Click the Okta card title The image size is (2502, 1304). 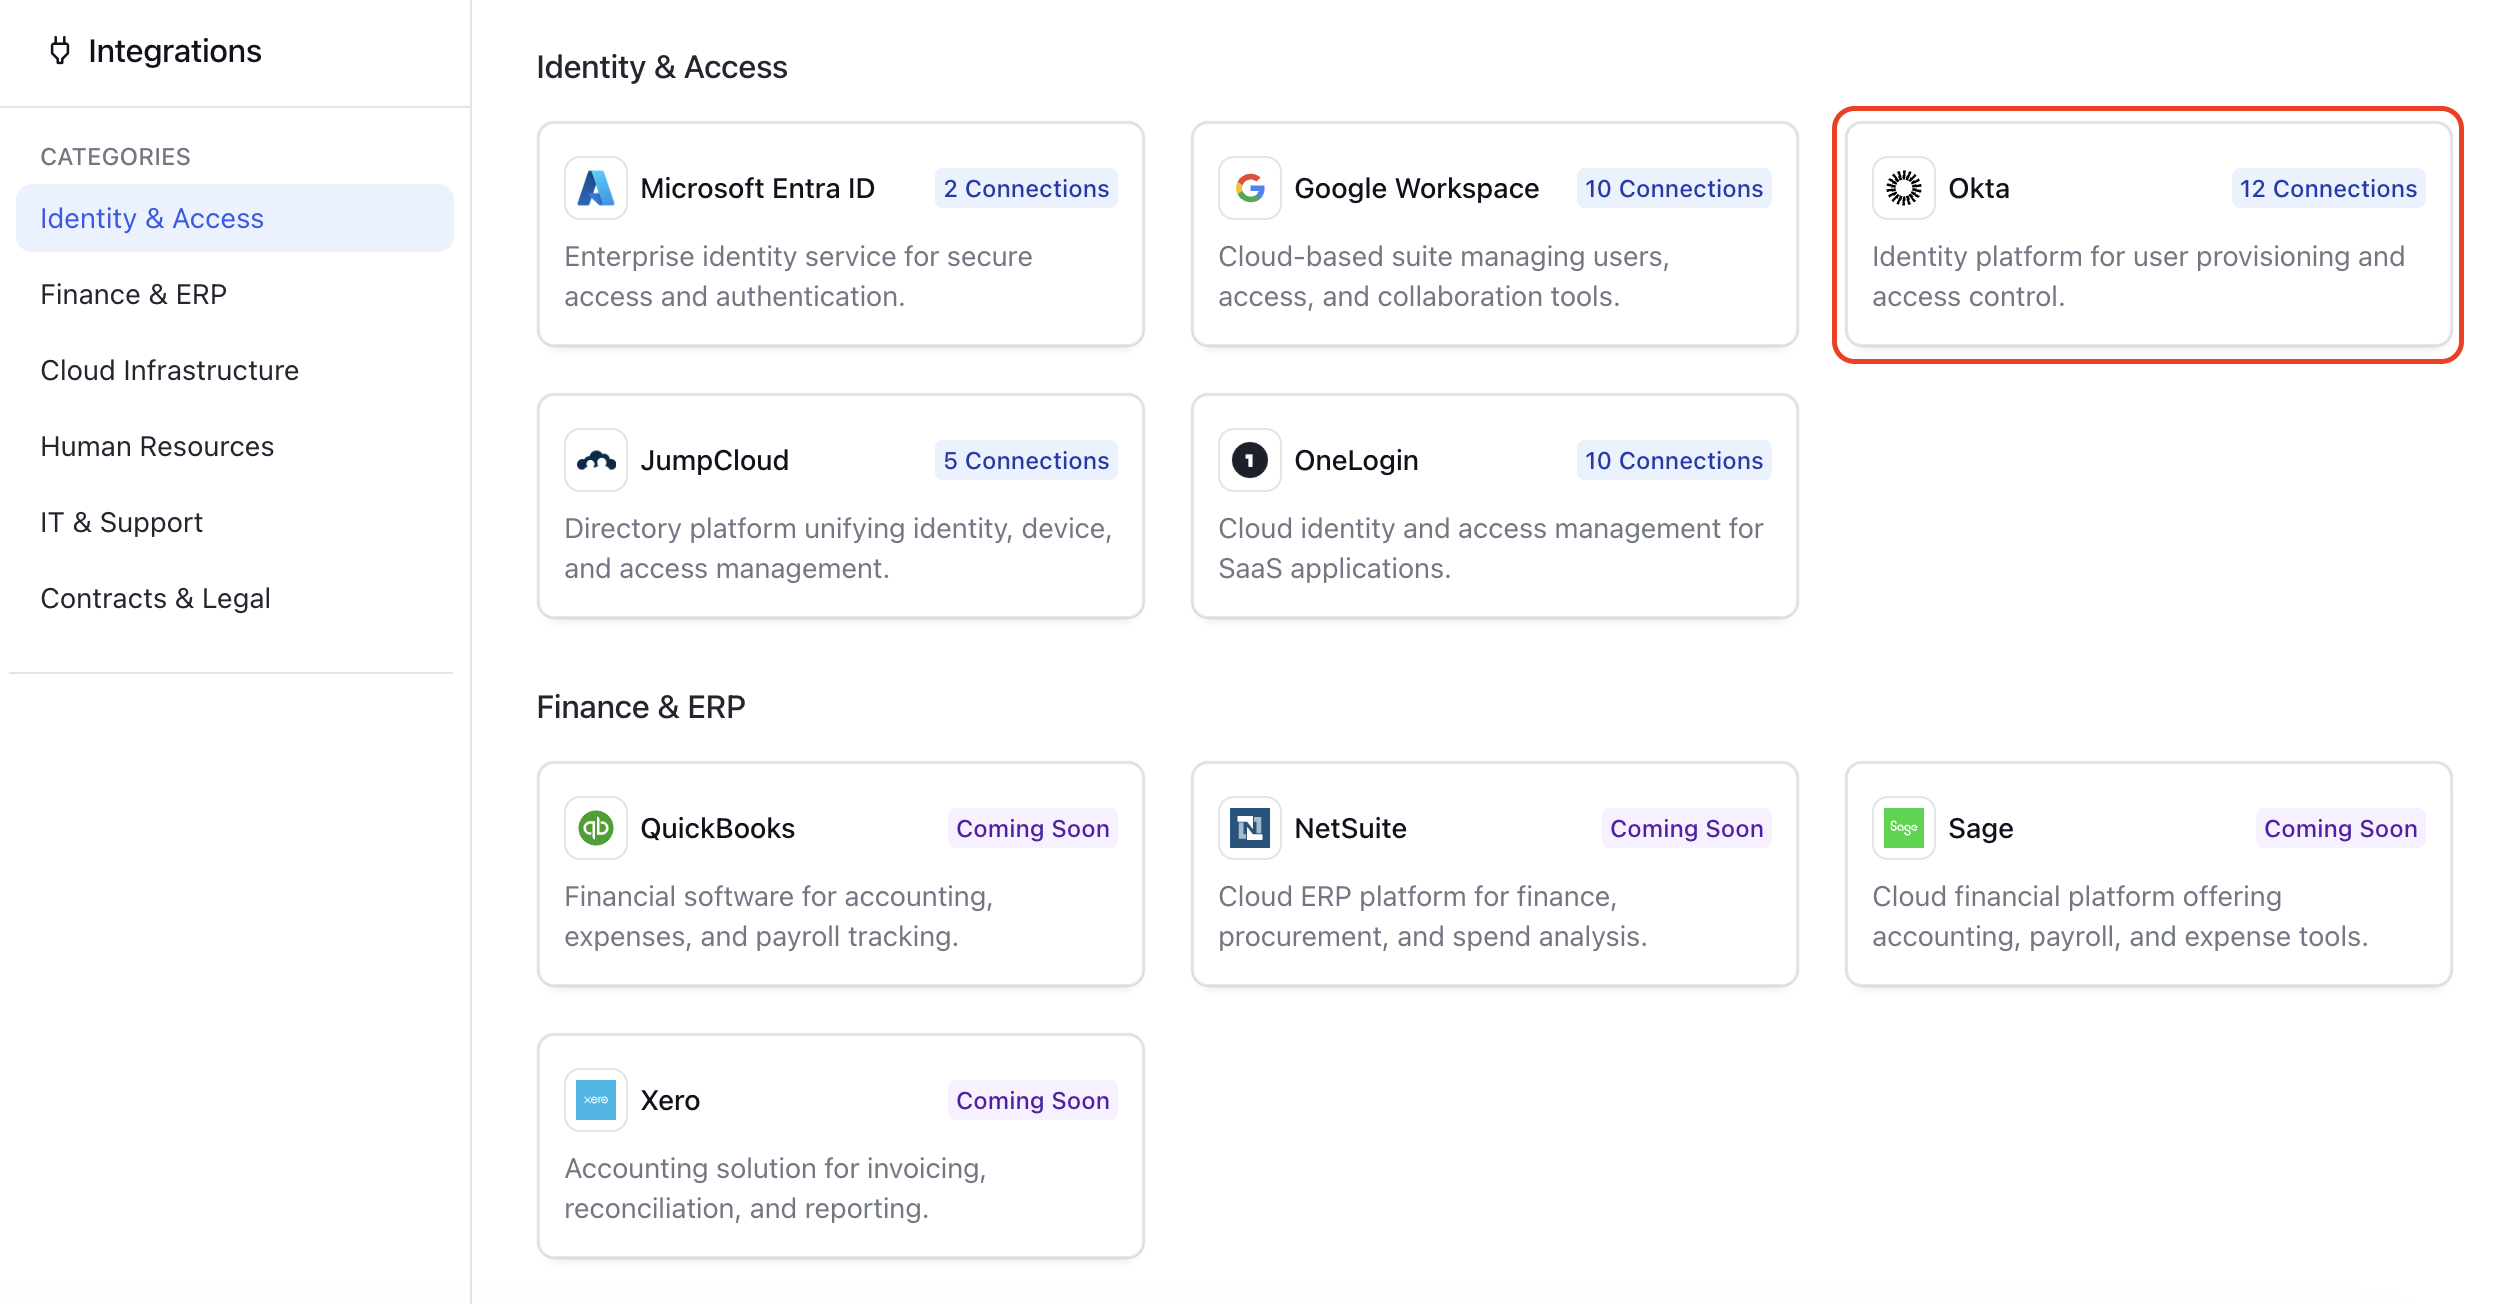1979,188
